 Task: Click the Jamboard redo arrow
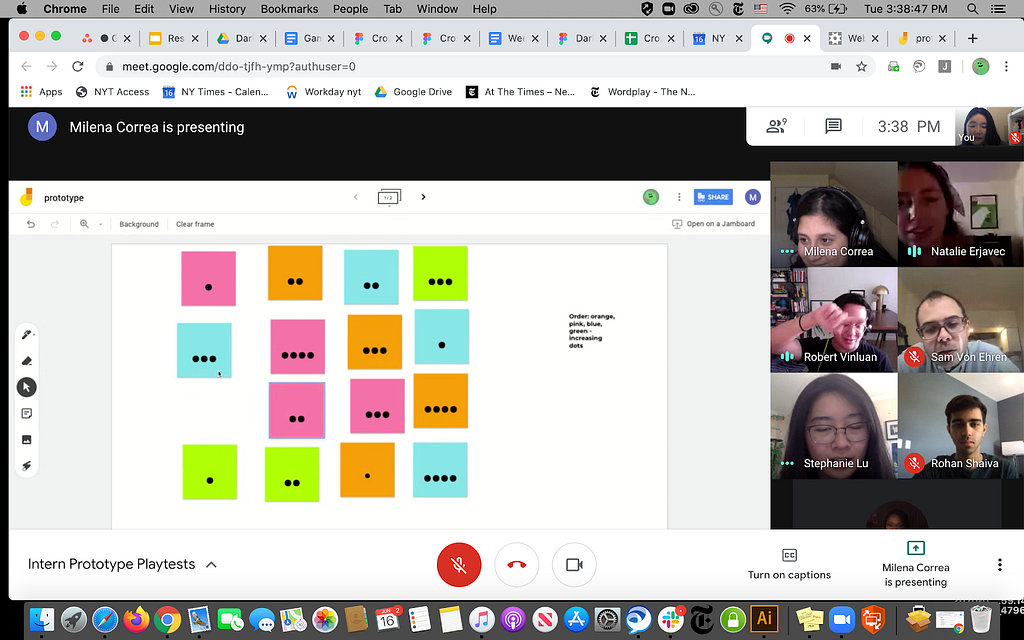click(55, 224)
